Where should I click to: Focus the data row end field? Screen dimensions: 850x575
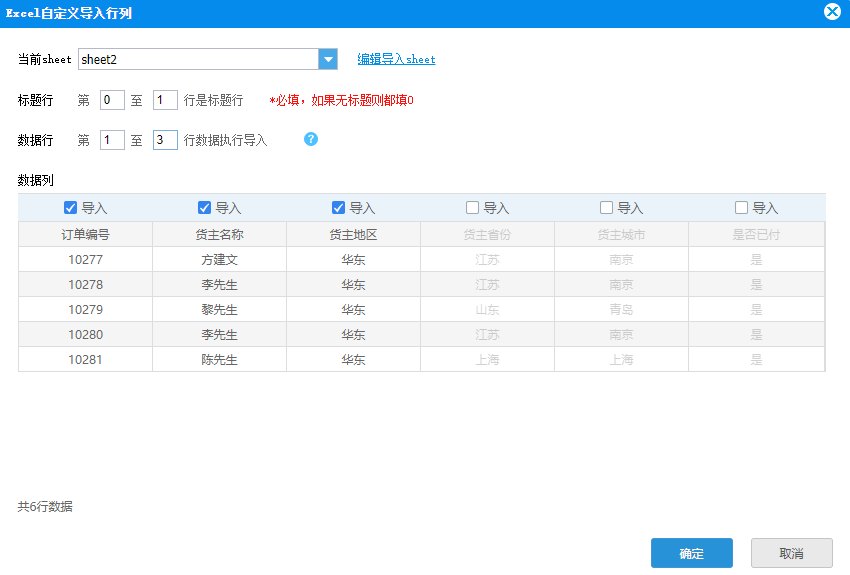coord(165,140)
